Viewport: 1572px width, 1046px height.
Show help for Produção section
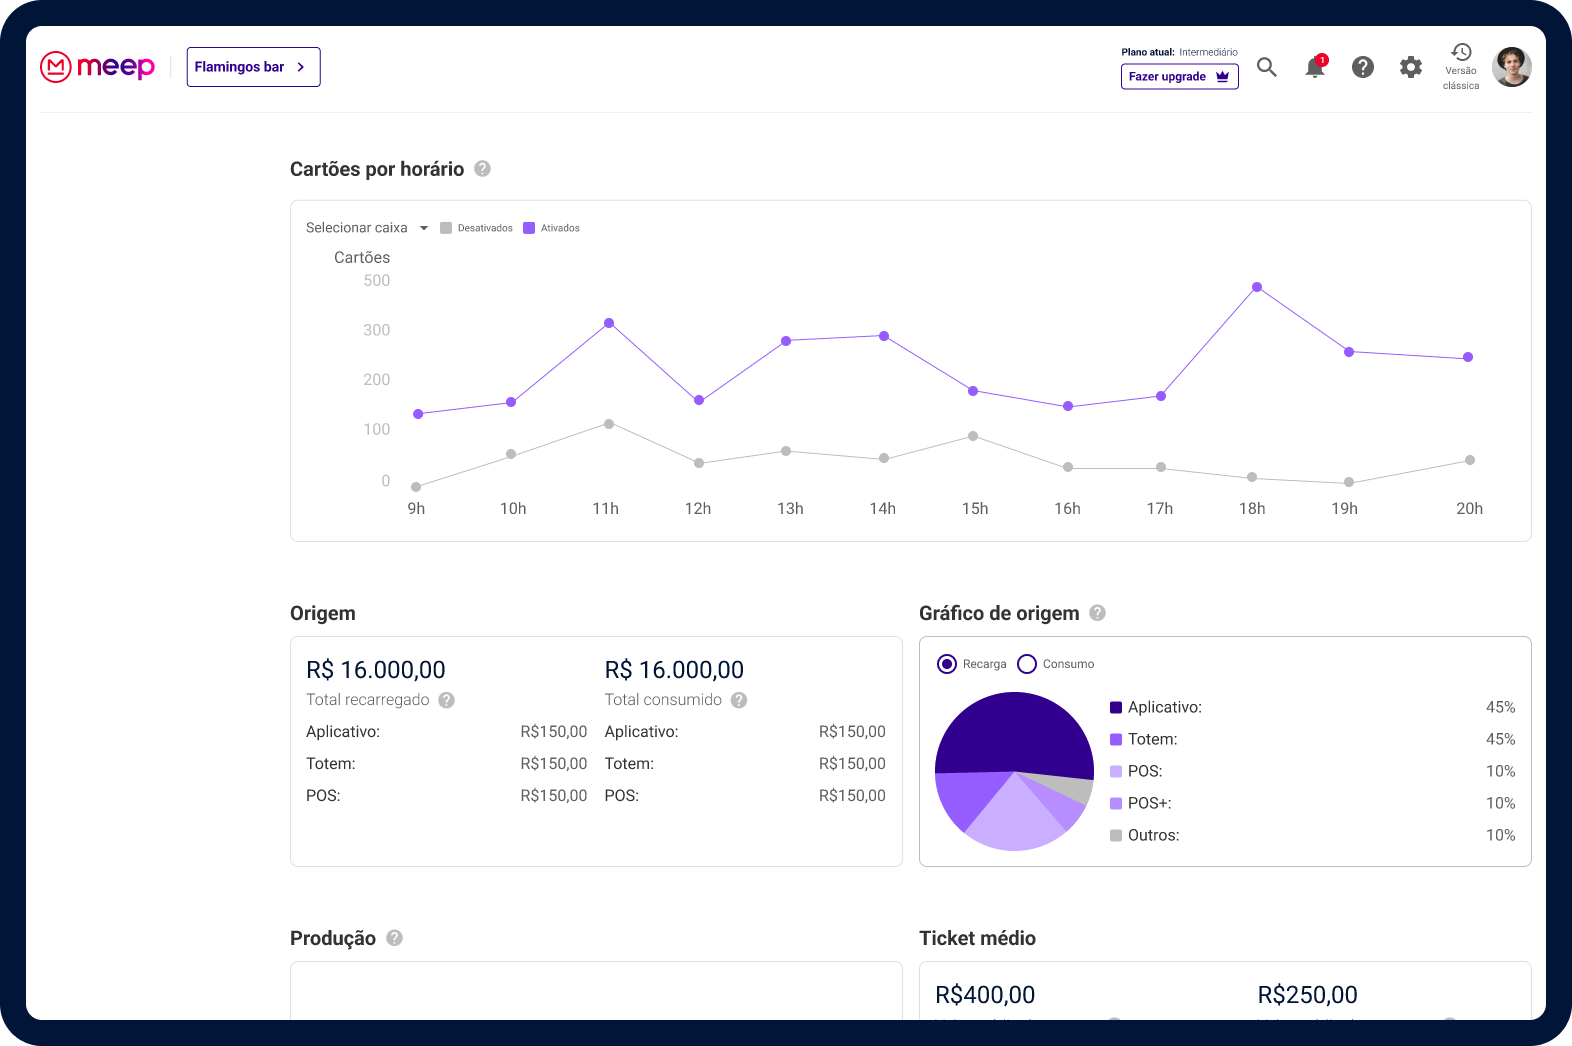point(394,938)
